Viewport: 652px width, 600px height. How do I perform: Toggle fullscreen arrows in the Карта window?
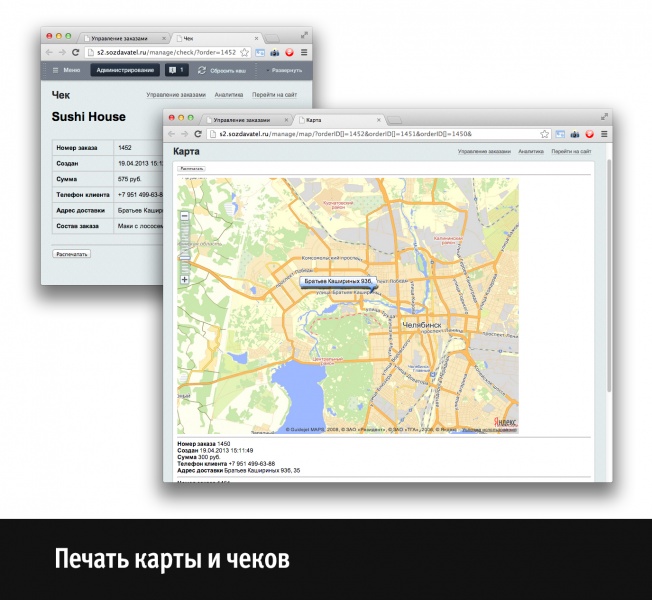(605, 117)
